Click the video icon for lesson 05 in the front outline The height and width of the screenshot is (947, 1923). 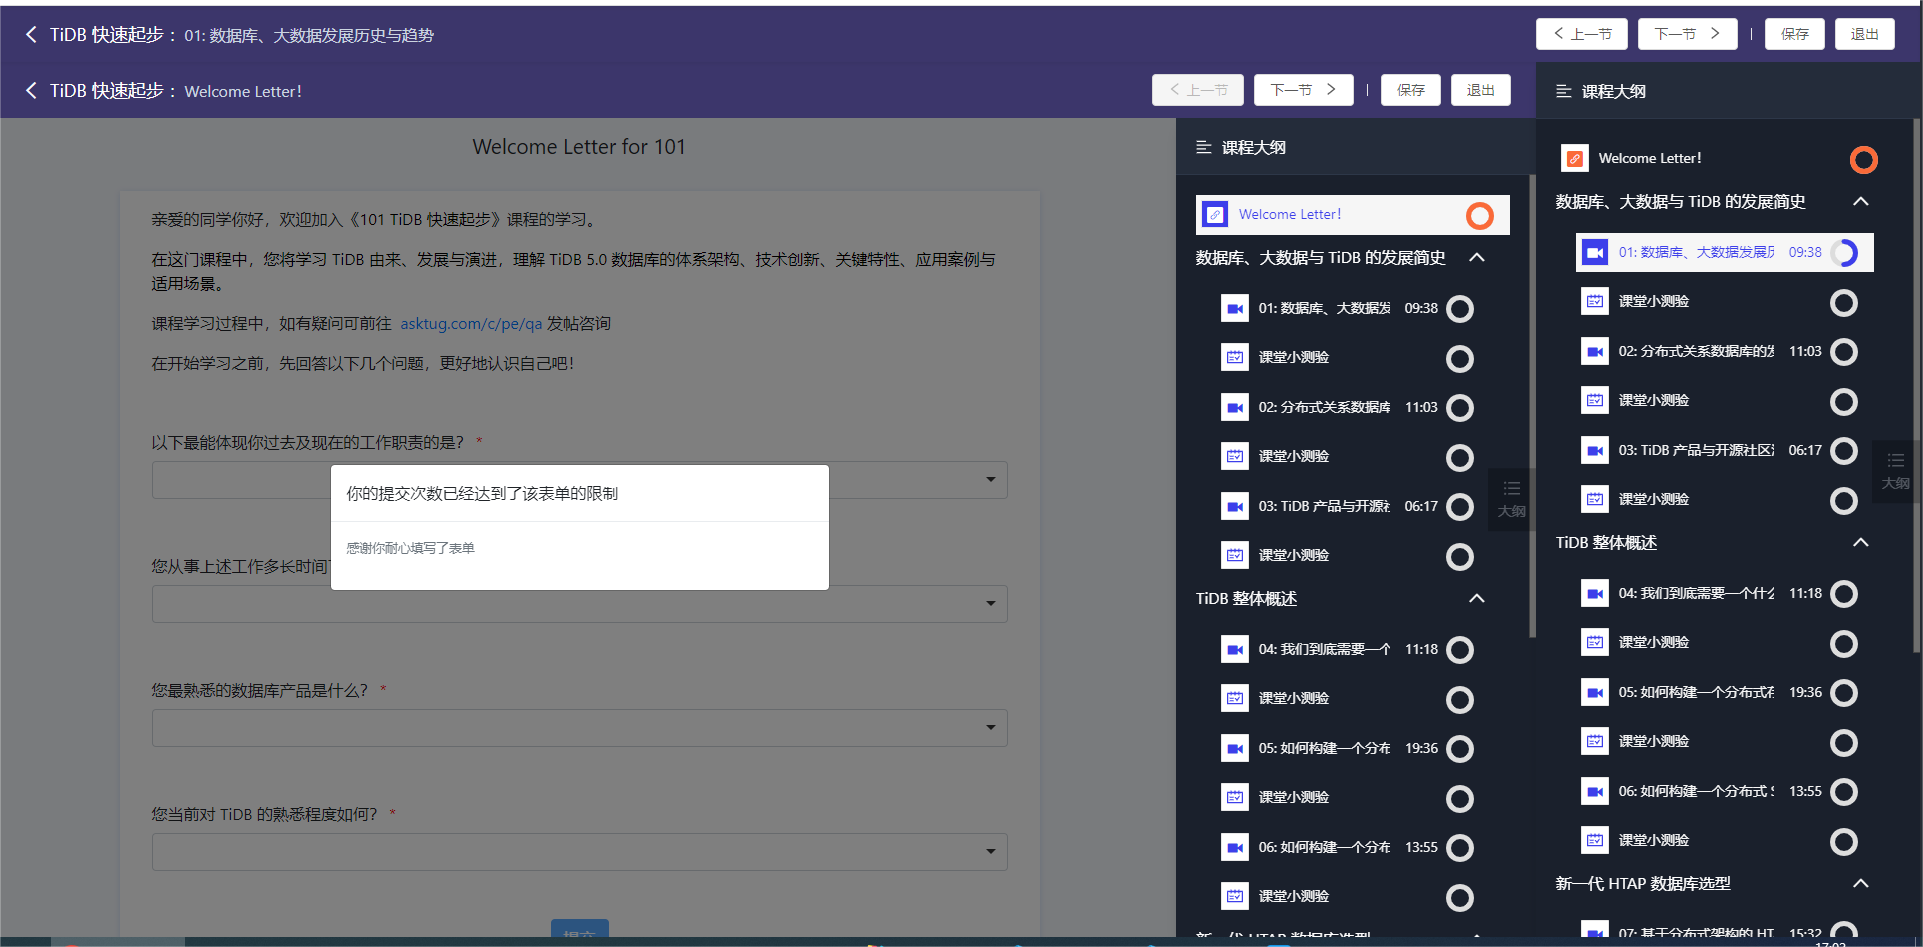point(1235,748)
